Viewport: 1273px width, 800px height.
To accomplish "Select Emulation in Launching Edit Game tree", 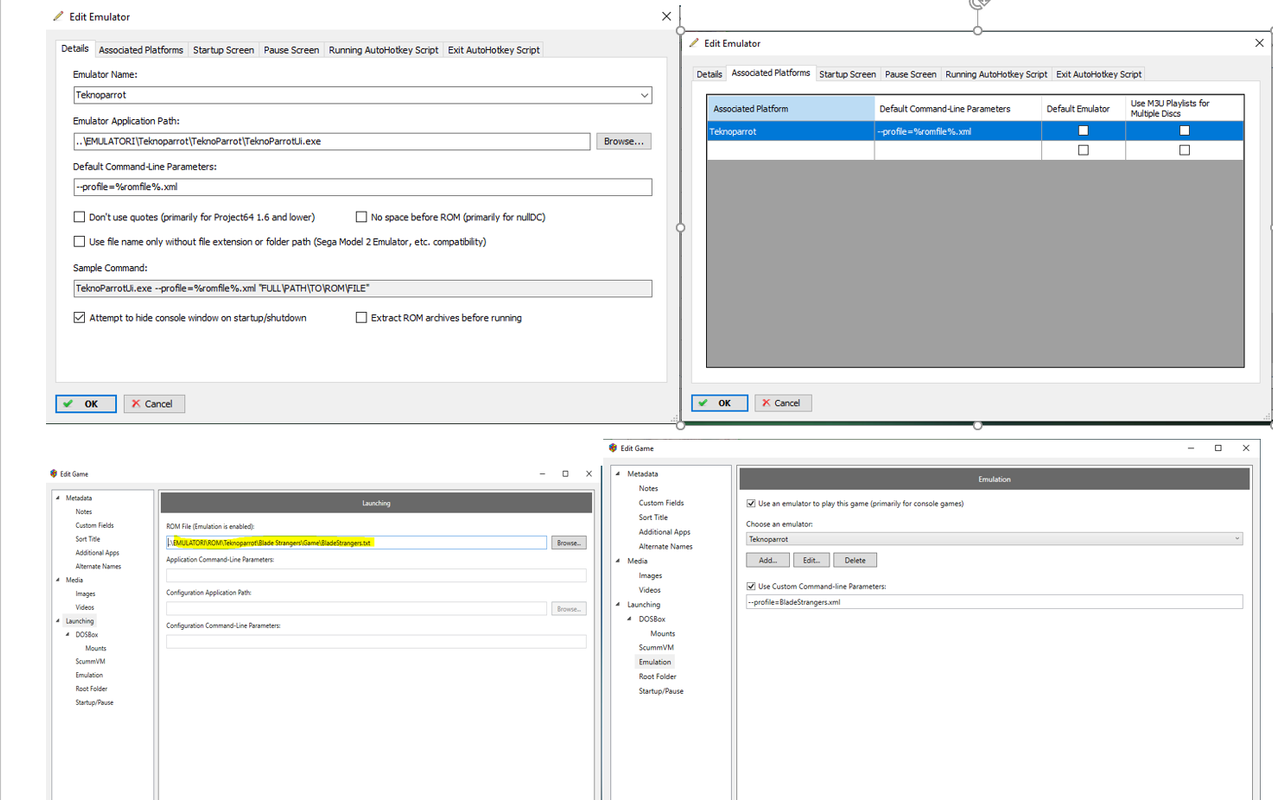I will click(x=89, y=675).
